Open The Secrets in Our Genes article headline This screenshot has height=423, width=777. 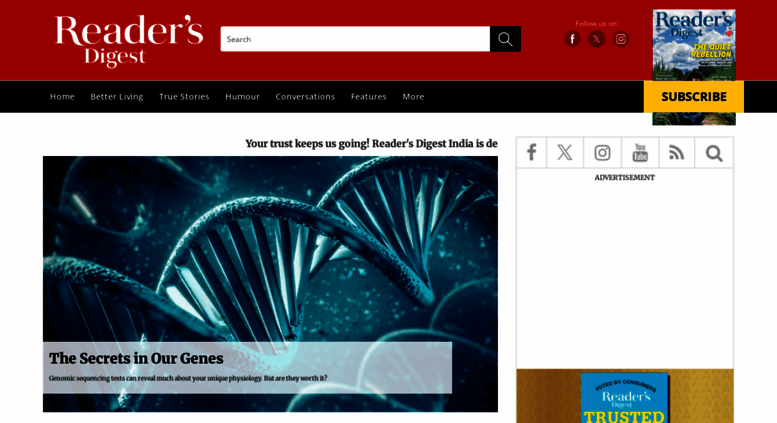pos(136,358)
